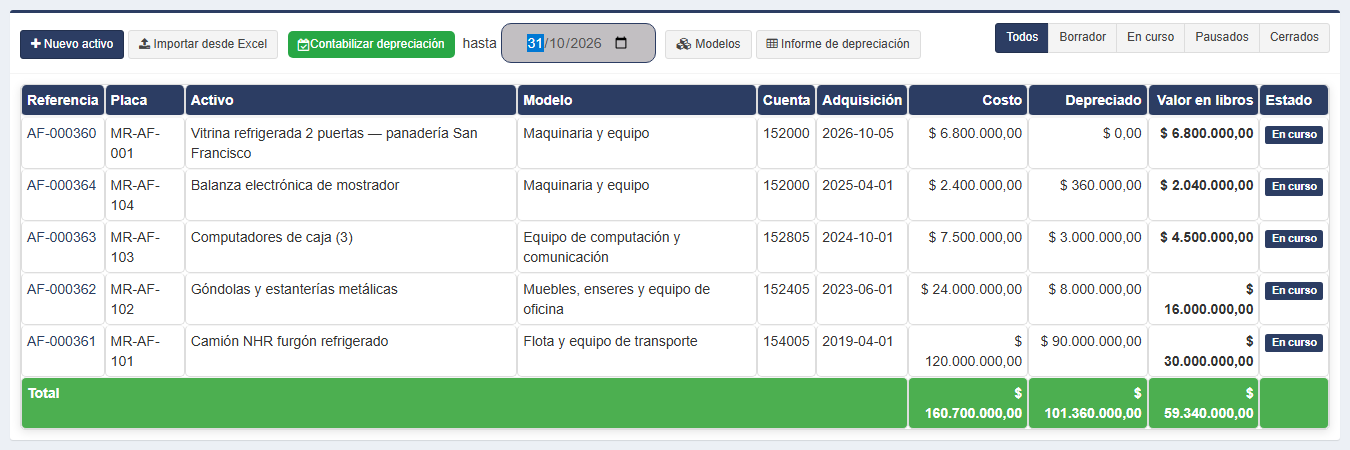
Task: Open asset reference AF-000362
Action: coord(62,289)
